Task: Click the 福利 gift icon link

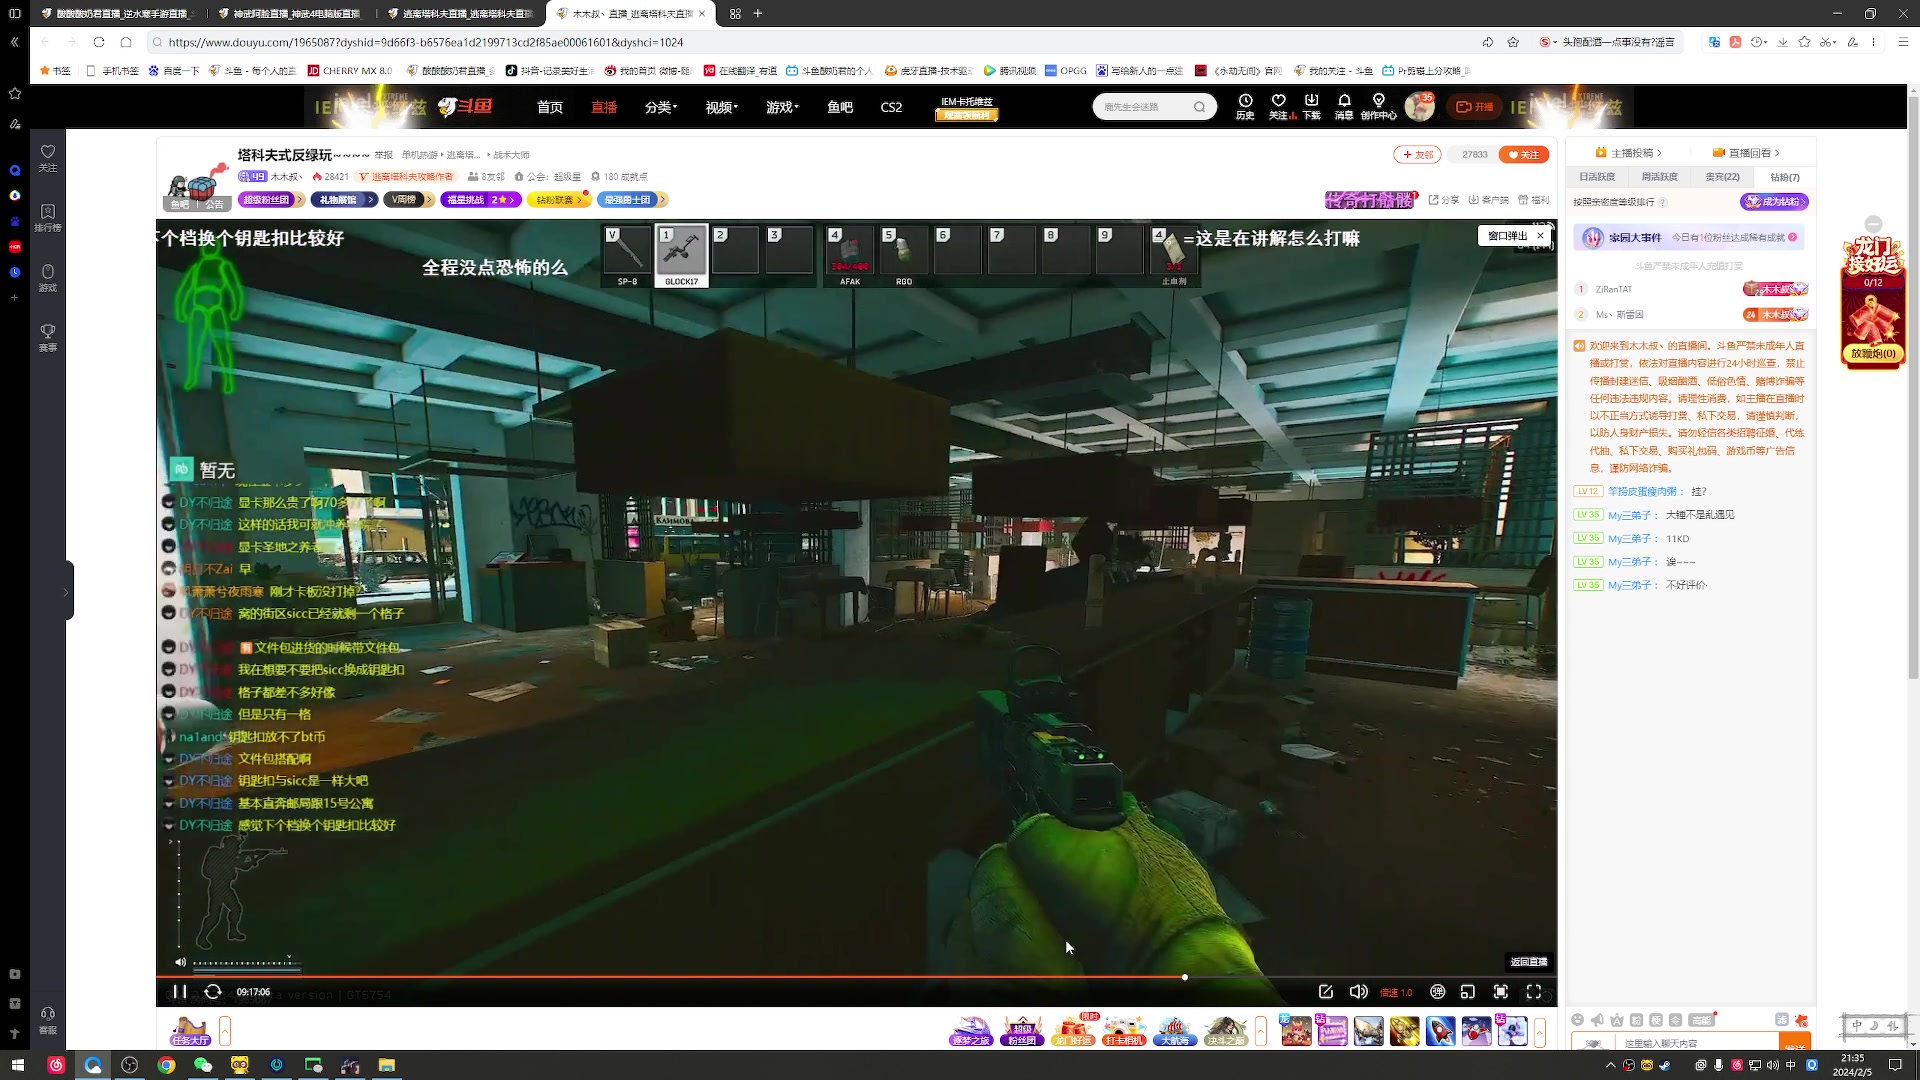Action: [x=1533, y=200]
